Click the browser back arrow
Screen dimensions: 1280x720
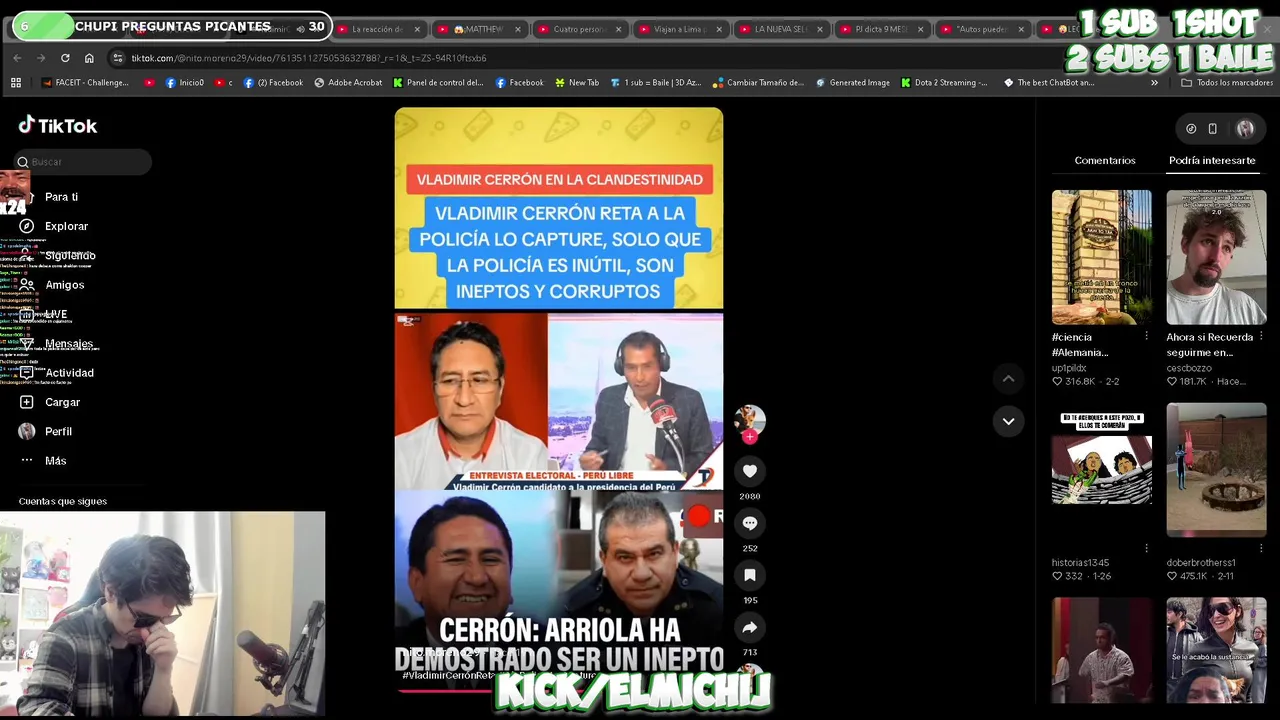[17, 58]
